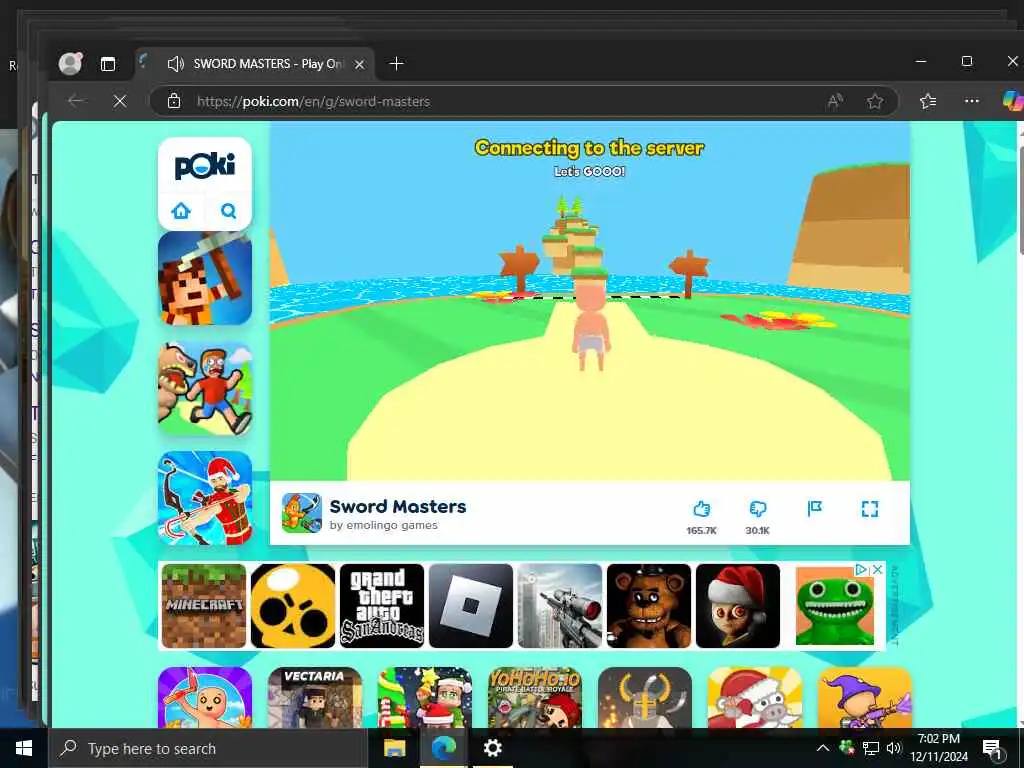Viewport: 1024px width, 768px height.
Task: Show hidden tray icons chevron
Action: point(823,748)
